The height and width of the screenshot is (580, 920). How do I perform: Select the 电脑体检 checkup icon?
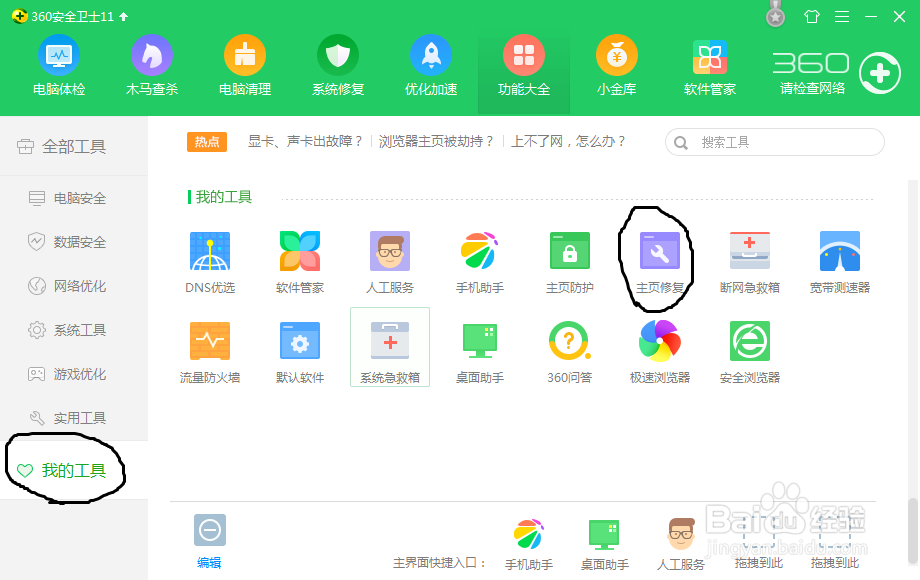[x=58, y=65]
